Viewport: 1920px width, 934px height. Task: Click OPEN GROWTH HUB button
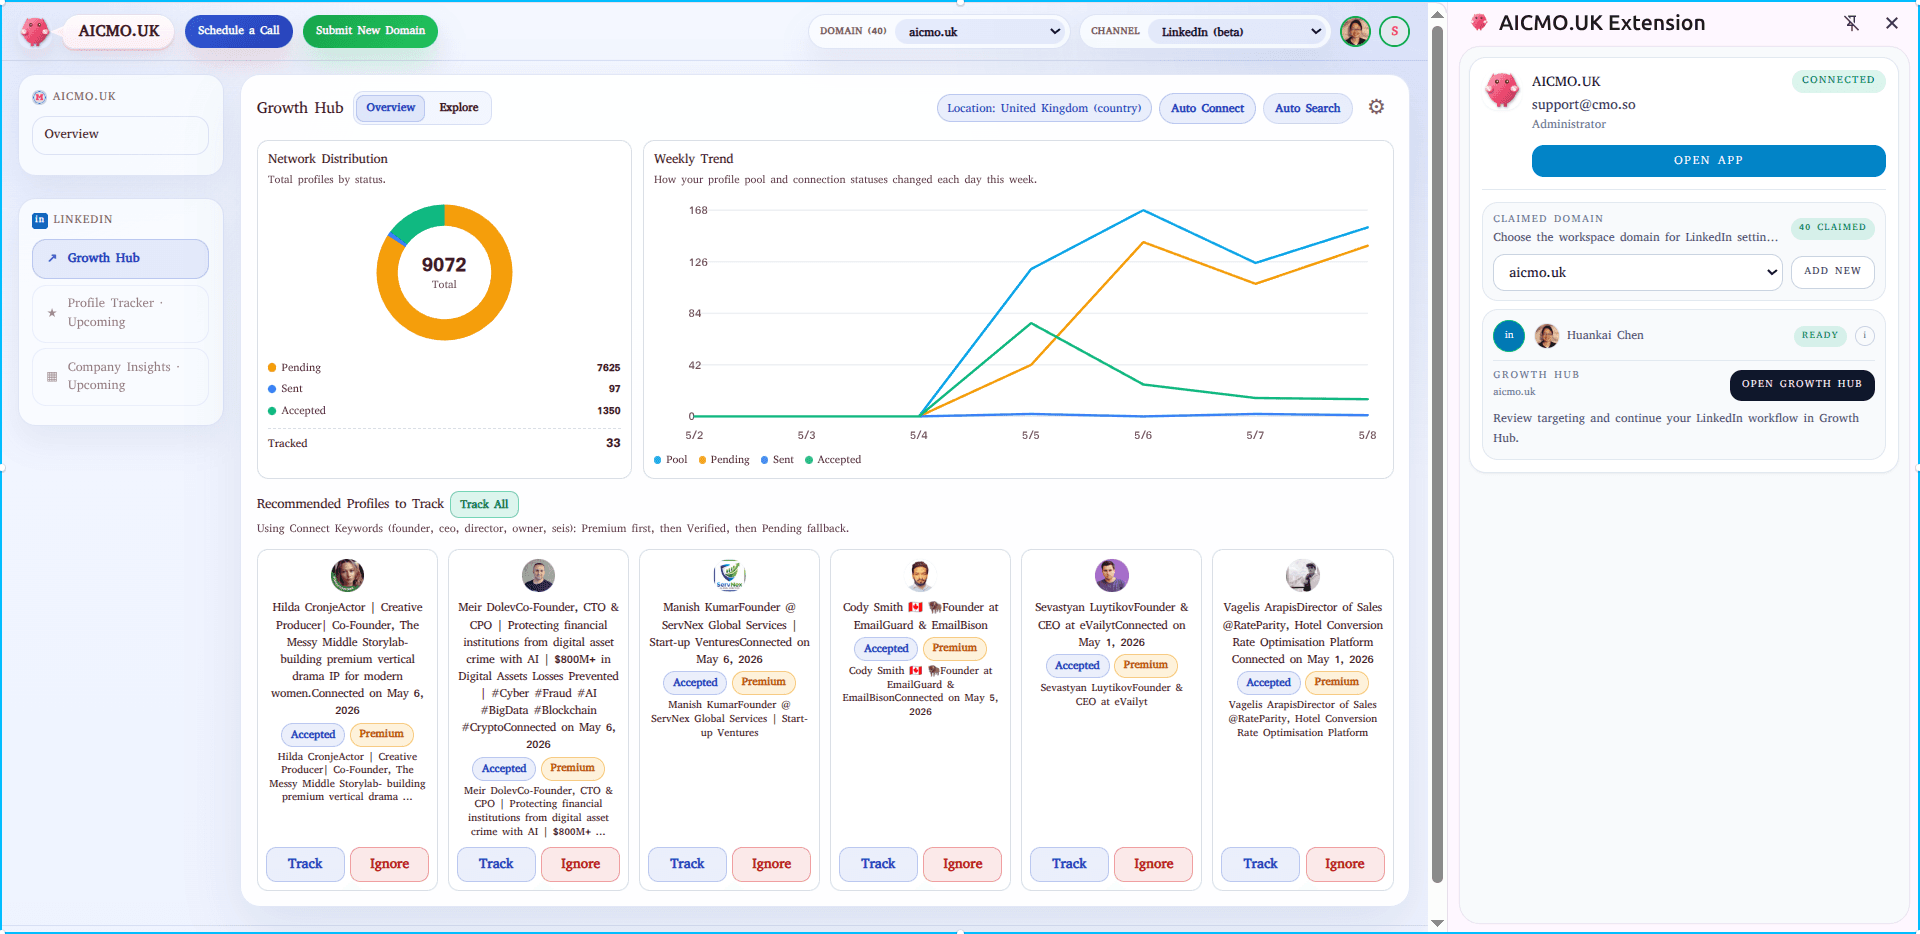tap(1801, 385)
